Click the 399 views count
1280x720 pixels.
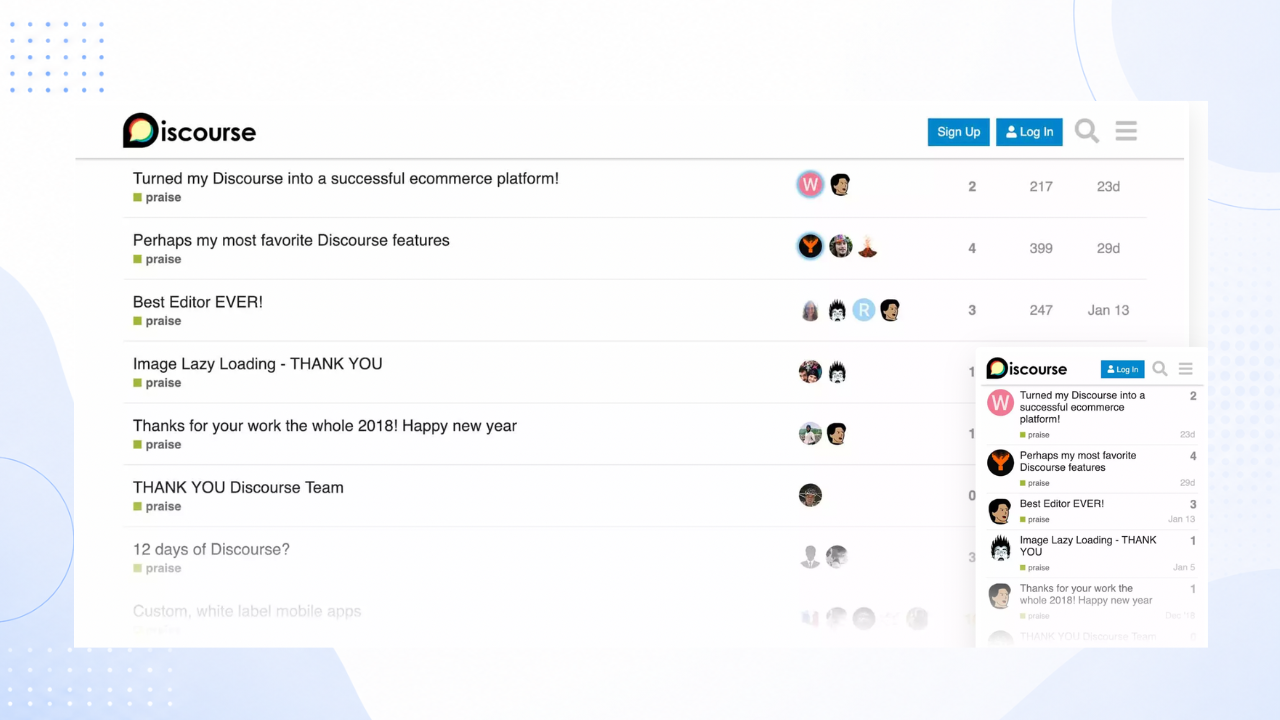tap(1041, 249)
